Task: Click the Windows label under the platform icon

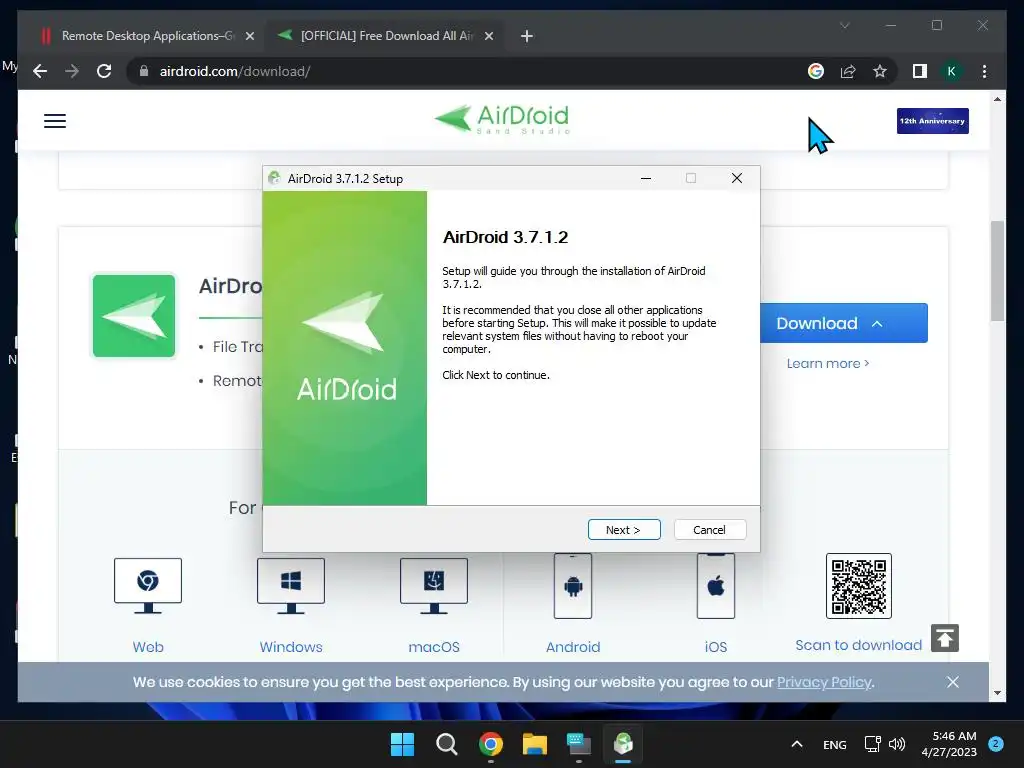Action: pyautogui.click(x=291, y=647)
